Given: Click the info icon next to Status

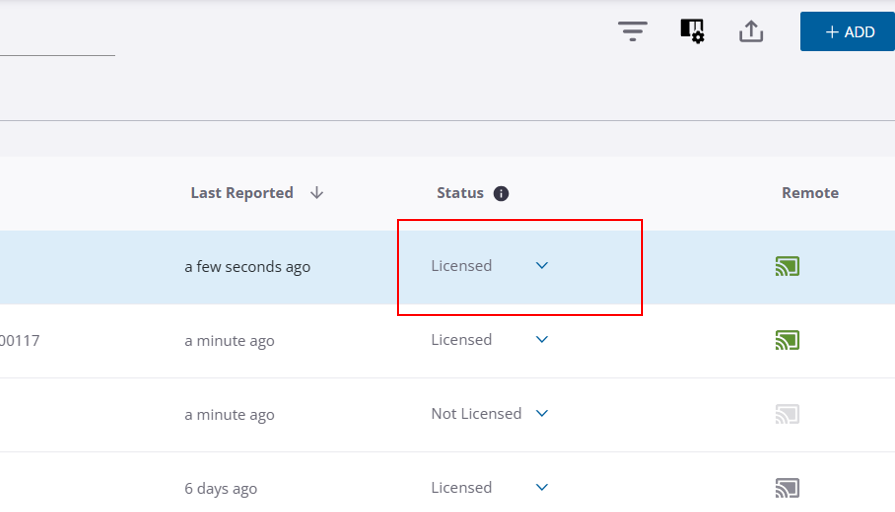Looking at the screenshot, I should click(501, 193).
